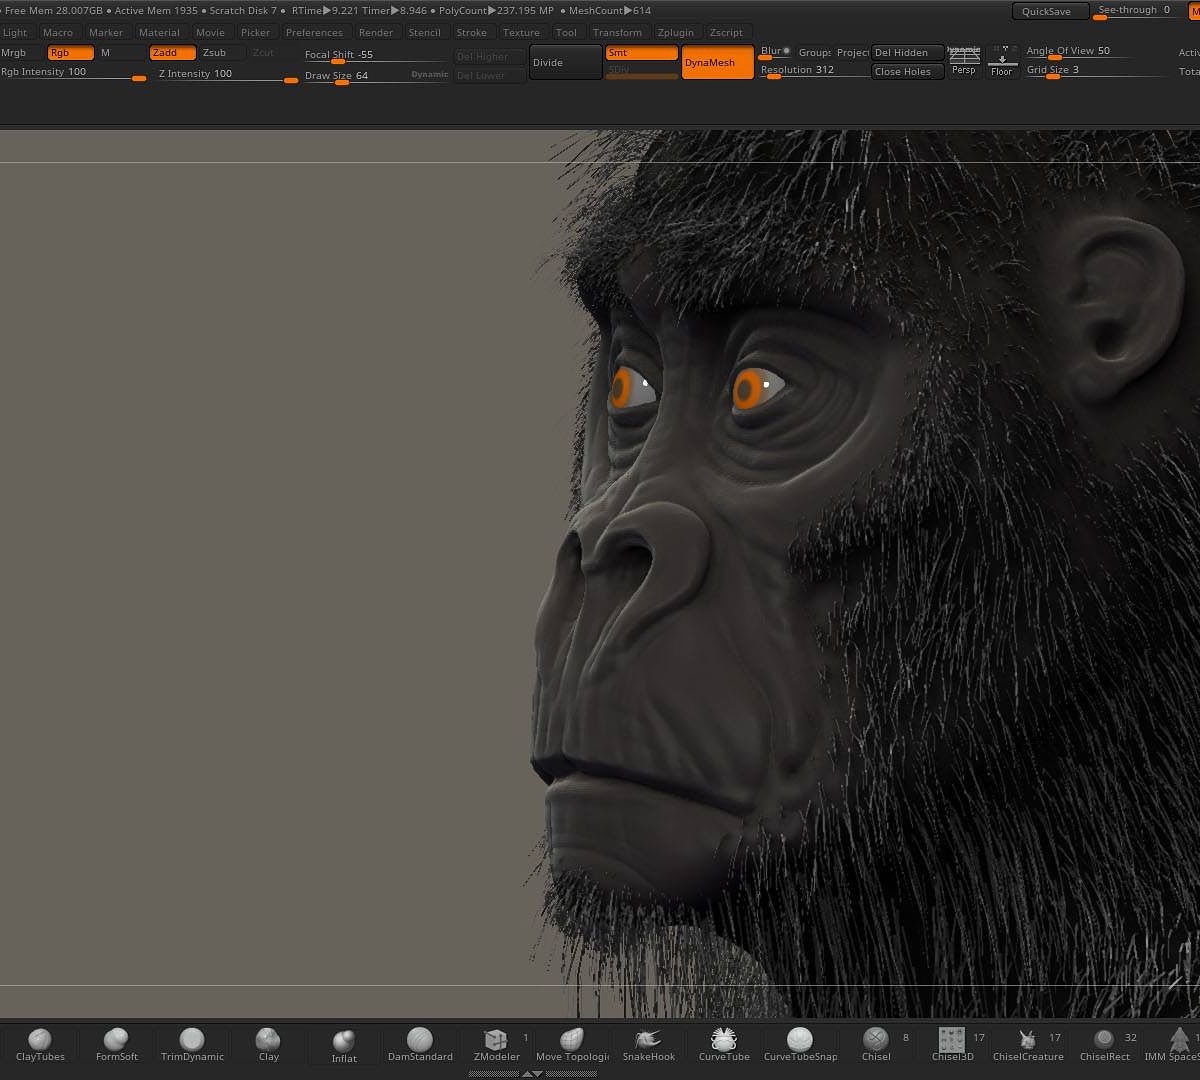Choose the ChiselRect brush
Image resolution: width=1200 pixels, height=1080 pixels.
[1104, 1044]
